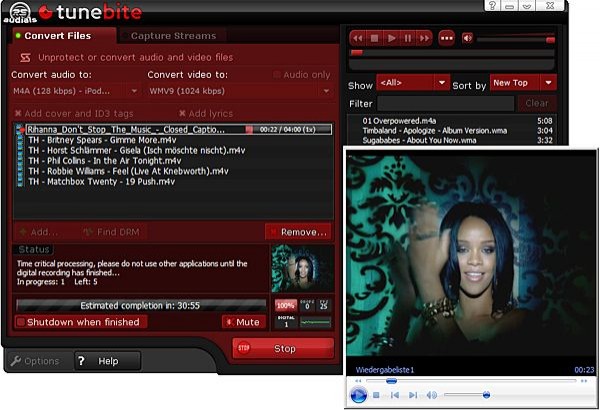Open the help question mark in title bar
Screen dimensions: 600x410
tap(492, 5)
